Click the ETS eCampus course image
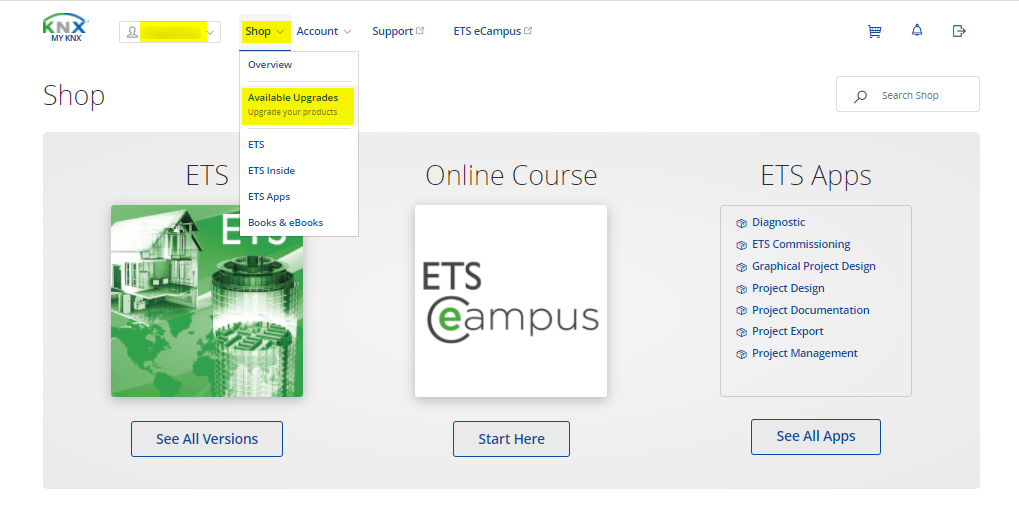This screenshot has width=1019, height=521. (511, 301)
